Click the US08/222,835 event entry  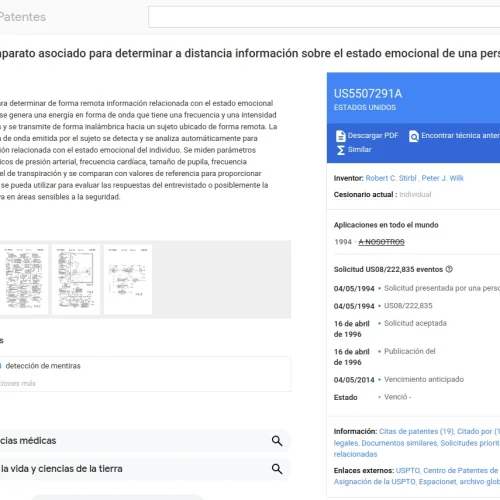tap(408, 306)
